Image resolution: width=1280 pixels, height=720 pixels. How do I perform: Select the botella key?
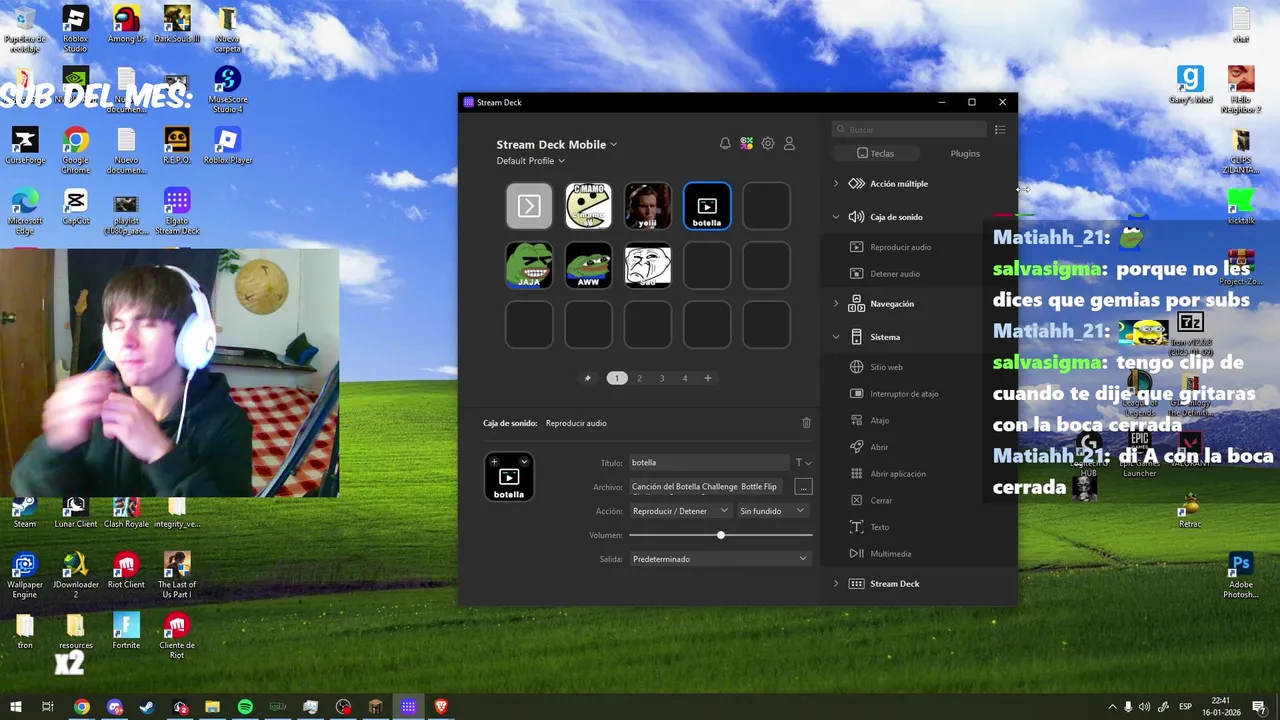click(x=707, y=206)
